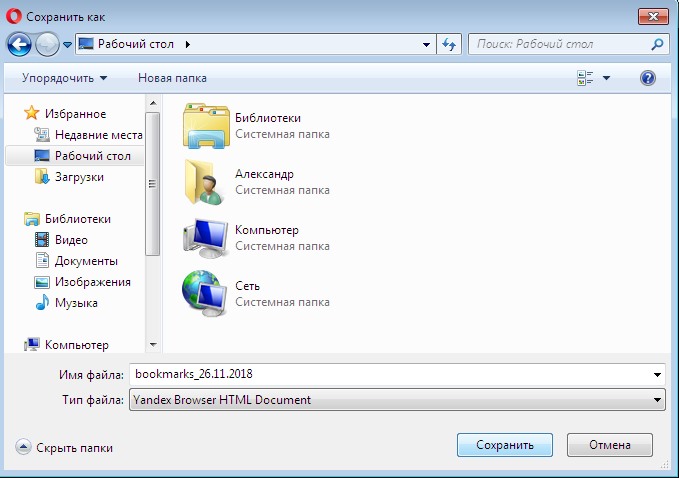Open the view options dropdown arrow
The height and width of the screenshot is (478, 679).
[x=606, y=78]
